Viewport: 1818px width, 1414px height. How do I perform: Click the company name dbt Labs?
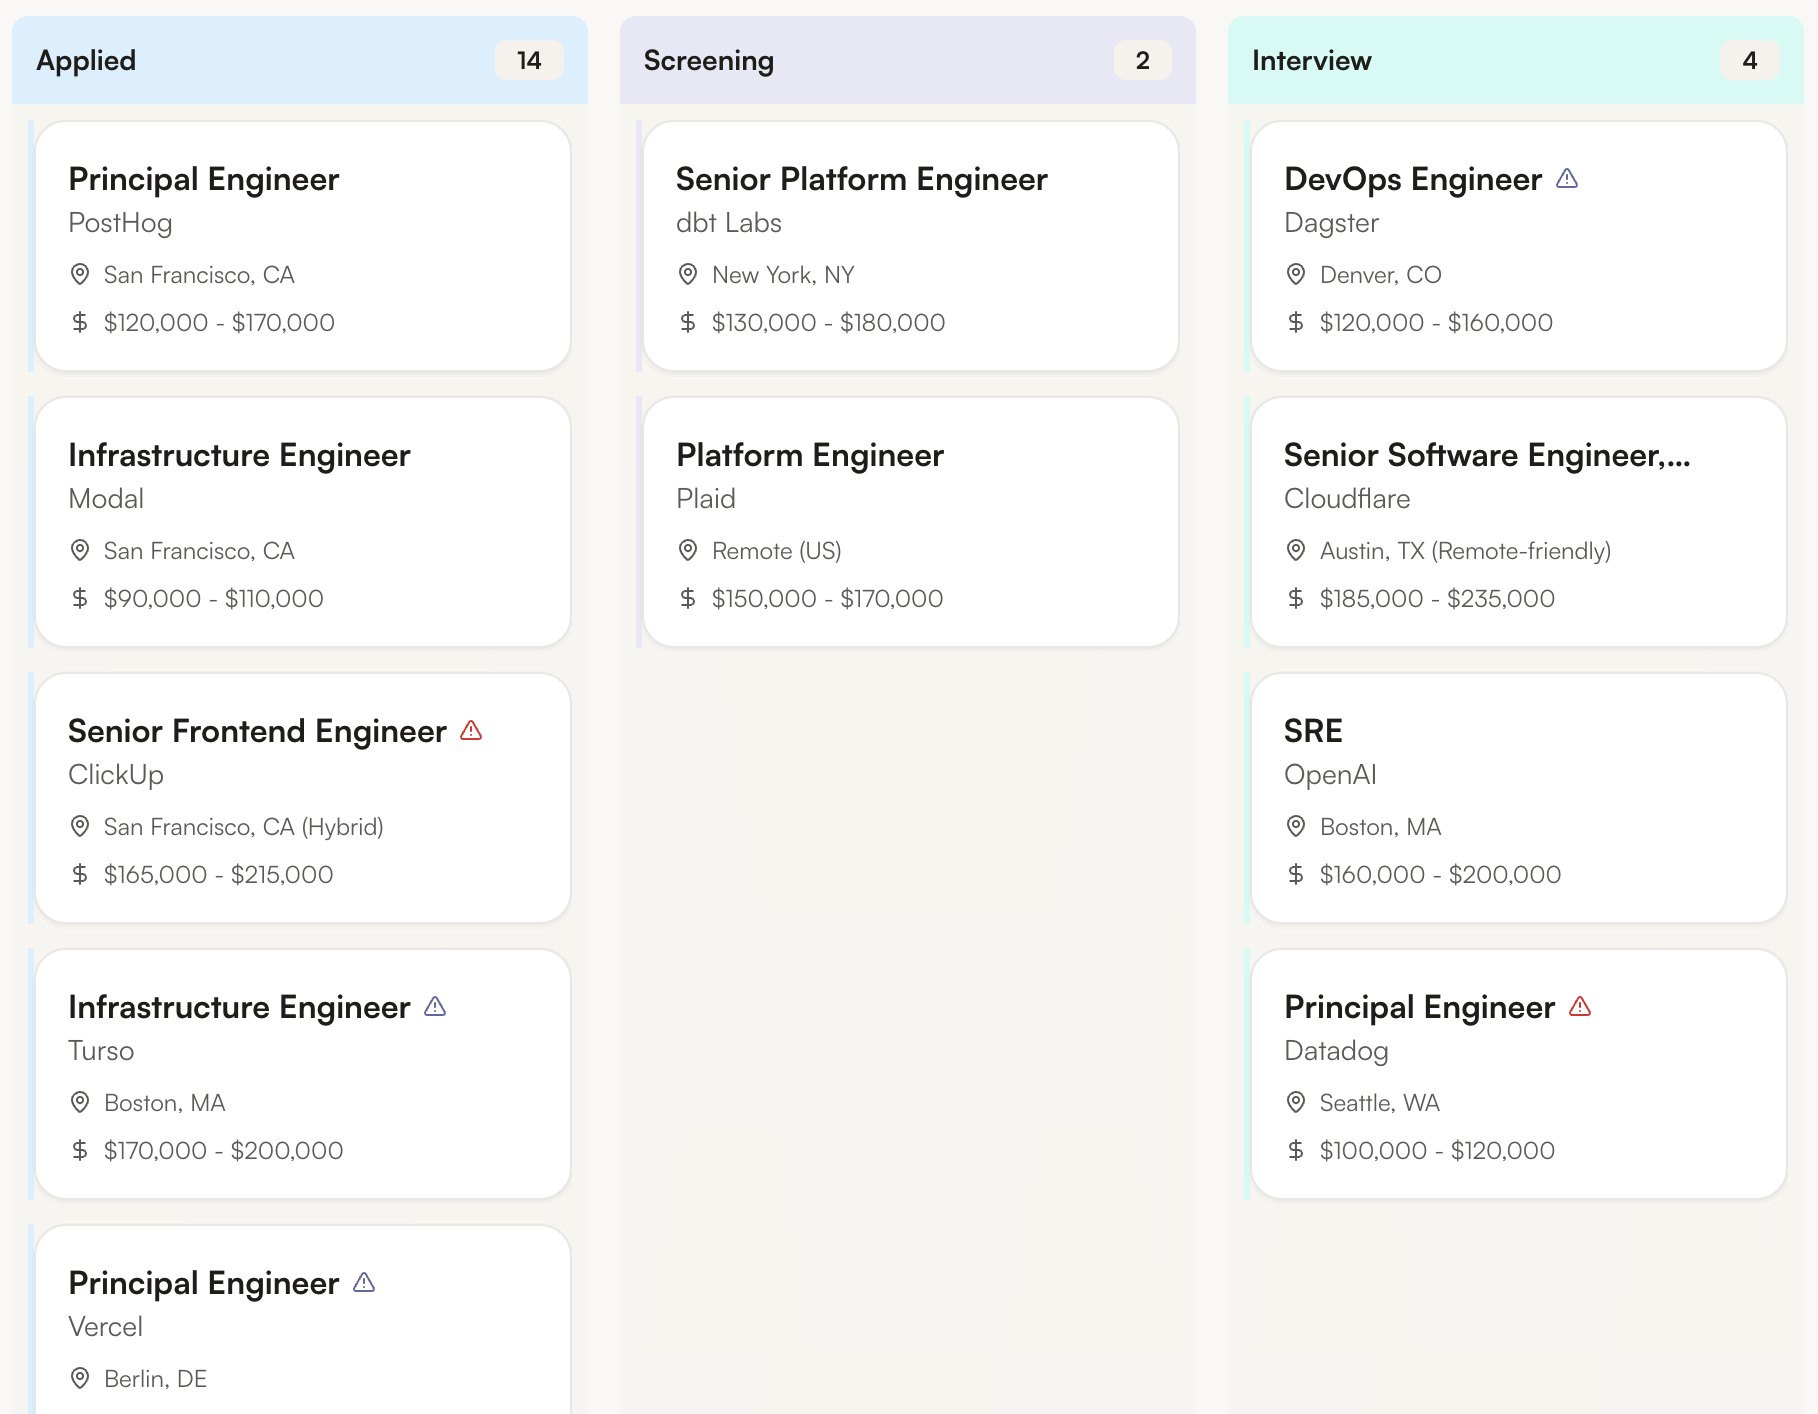click(729, 223)
